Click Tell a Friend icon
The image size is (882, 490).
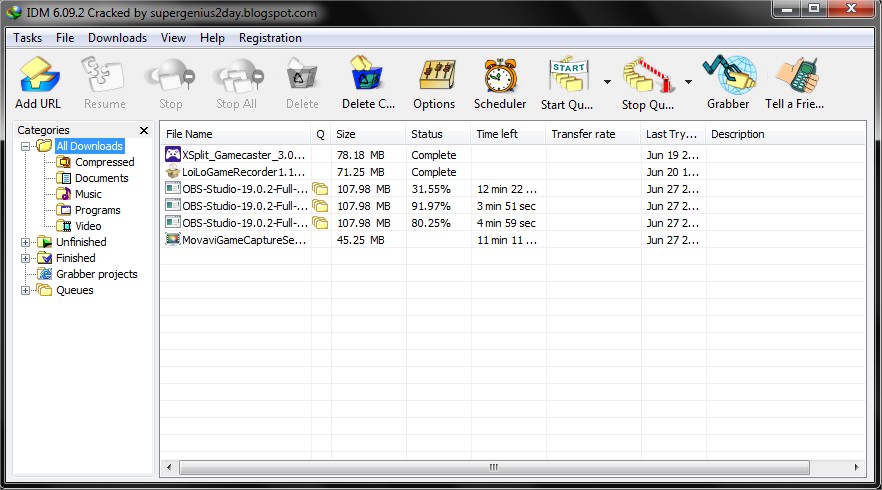coord(796,74)
